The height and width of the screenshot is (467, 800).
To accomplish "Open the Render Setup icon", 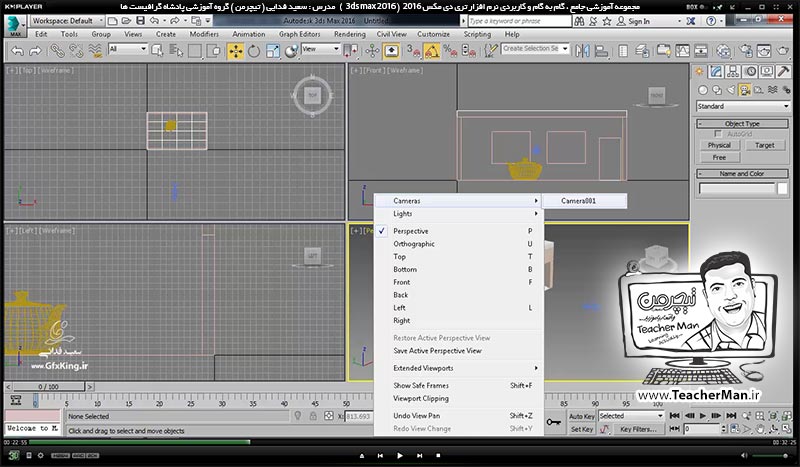I will (745, 51).
